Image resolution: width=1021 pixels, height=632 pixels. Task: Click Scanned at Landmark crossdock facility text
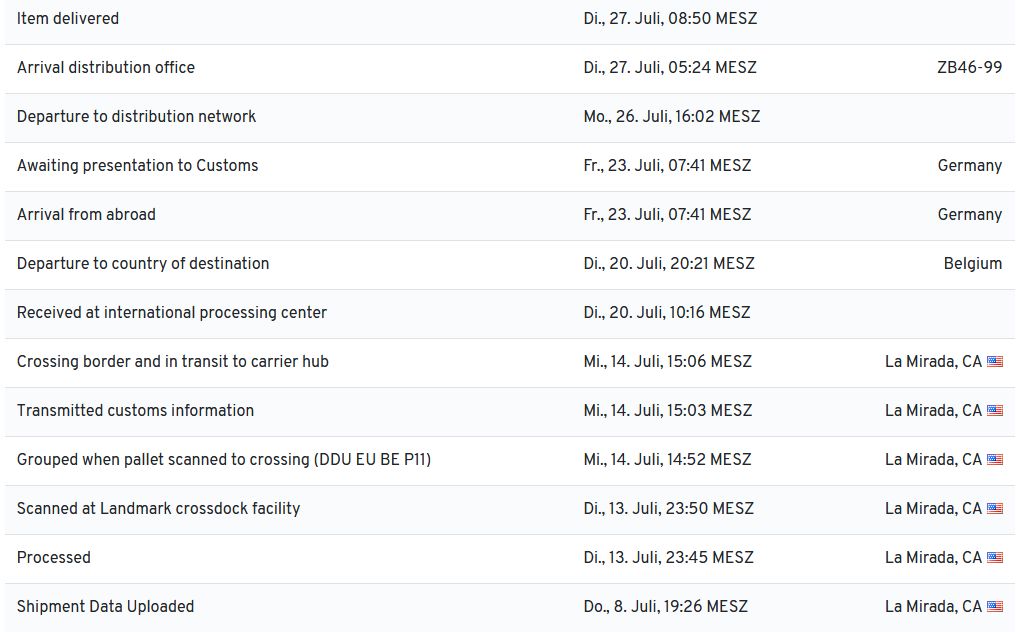click(x=158, y=509)
